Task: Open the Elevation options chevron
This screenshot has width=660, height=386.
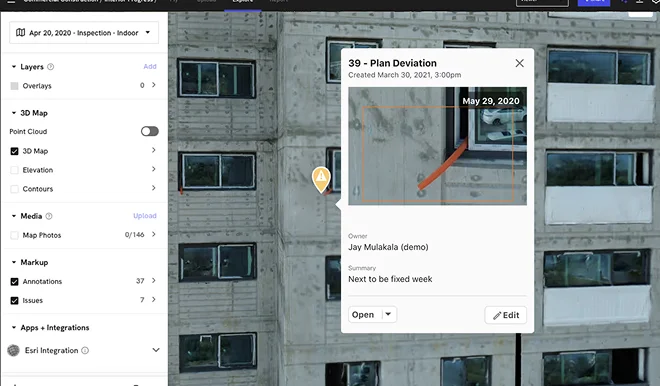Action: (154, 169)
